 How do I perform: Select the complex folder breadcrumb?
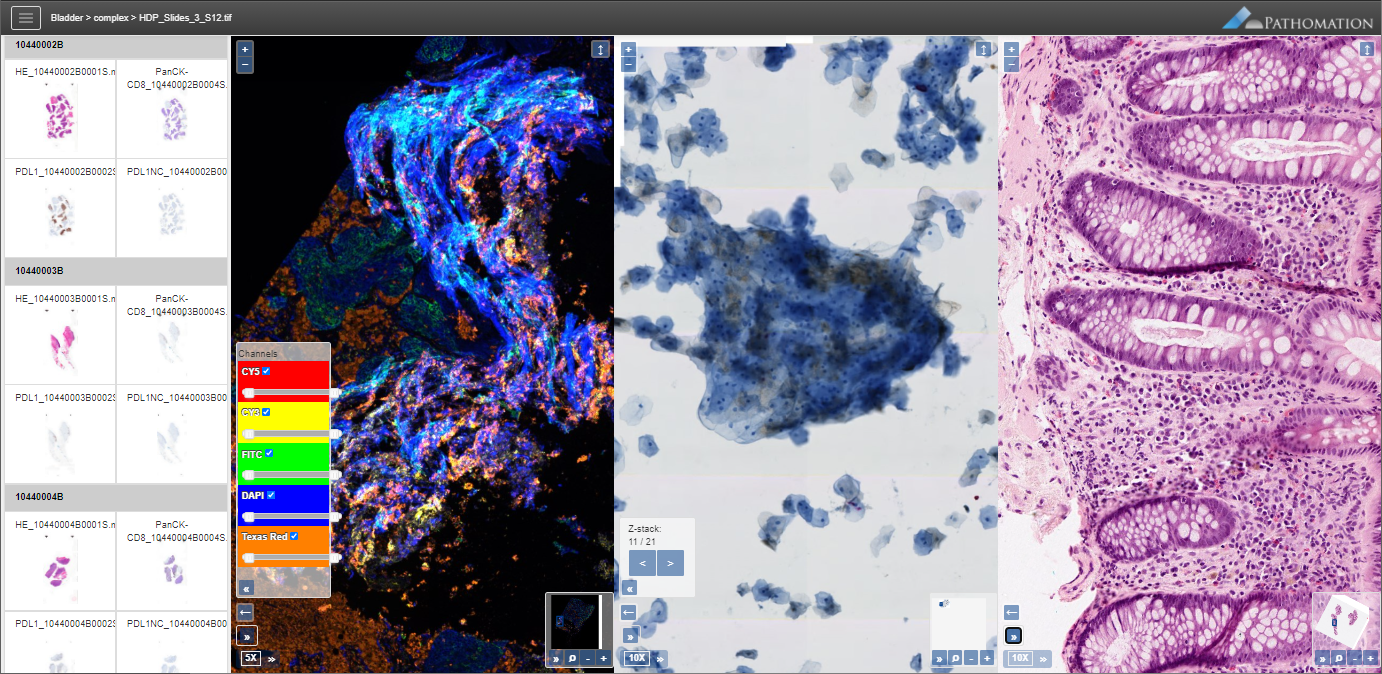pyautogui.click(x=111, y=18)
